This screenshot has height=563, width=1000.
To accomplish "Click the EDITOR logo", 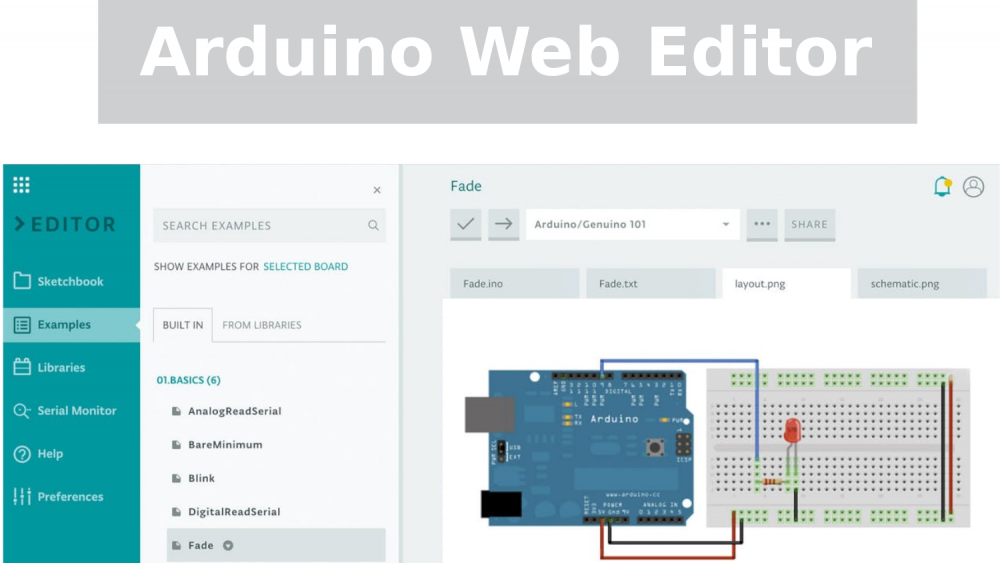I will (65, 224).
